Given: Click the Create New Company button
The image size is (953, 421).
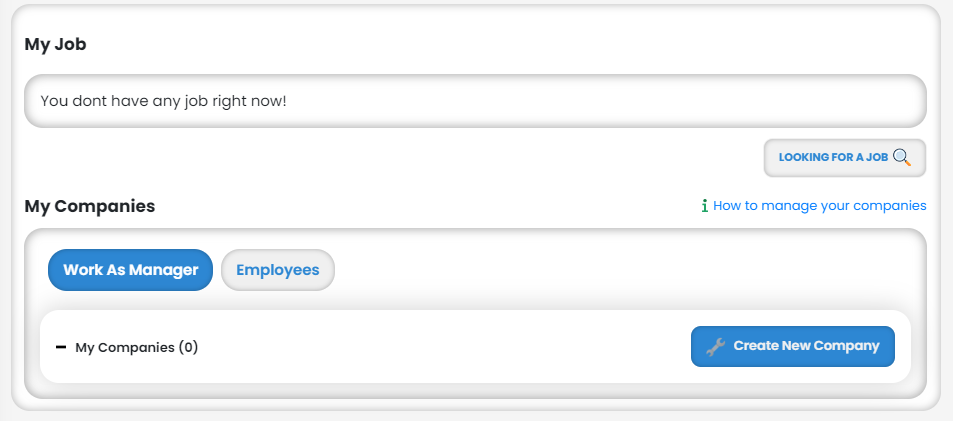Looking at the screenshot, I should 792,346.
